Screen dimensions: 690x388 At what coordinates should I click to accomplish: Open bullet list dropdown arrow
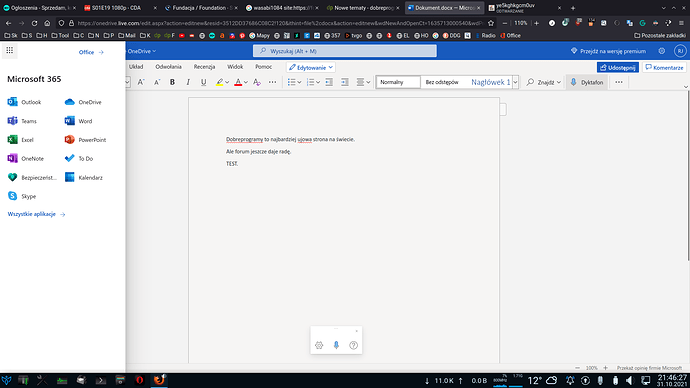299,82
